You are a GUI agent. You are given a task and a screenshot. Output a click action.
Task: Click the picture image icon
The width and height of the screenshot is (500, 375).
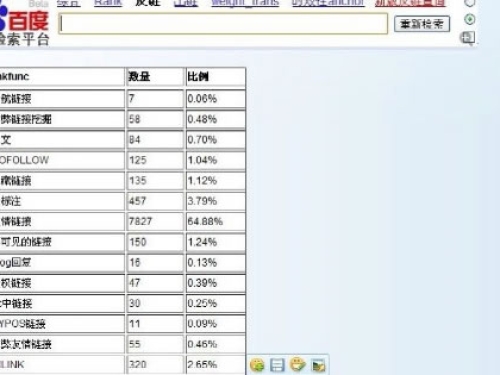tap(318, 365)
